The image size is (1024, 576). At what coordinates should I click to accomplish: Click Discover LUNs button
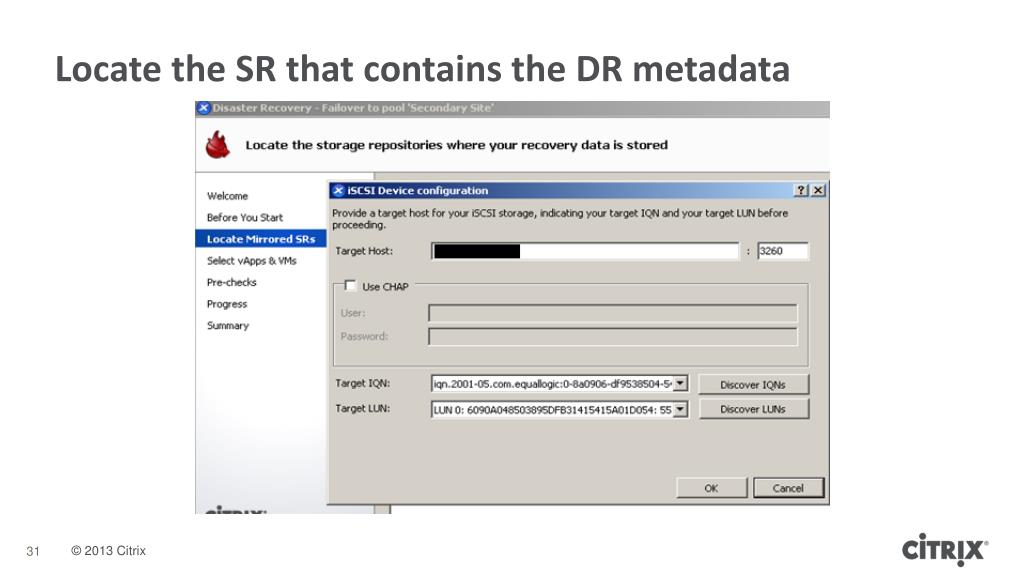[x=753, y=409]
